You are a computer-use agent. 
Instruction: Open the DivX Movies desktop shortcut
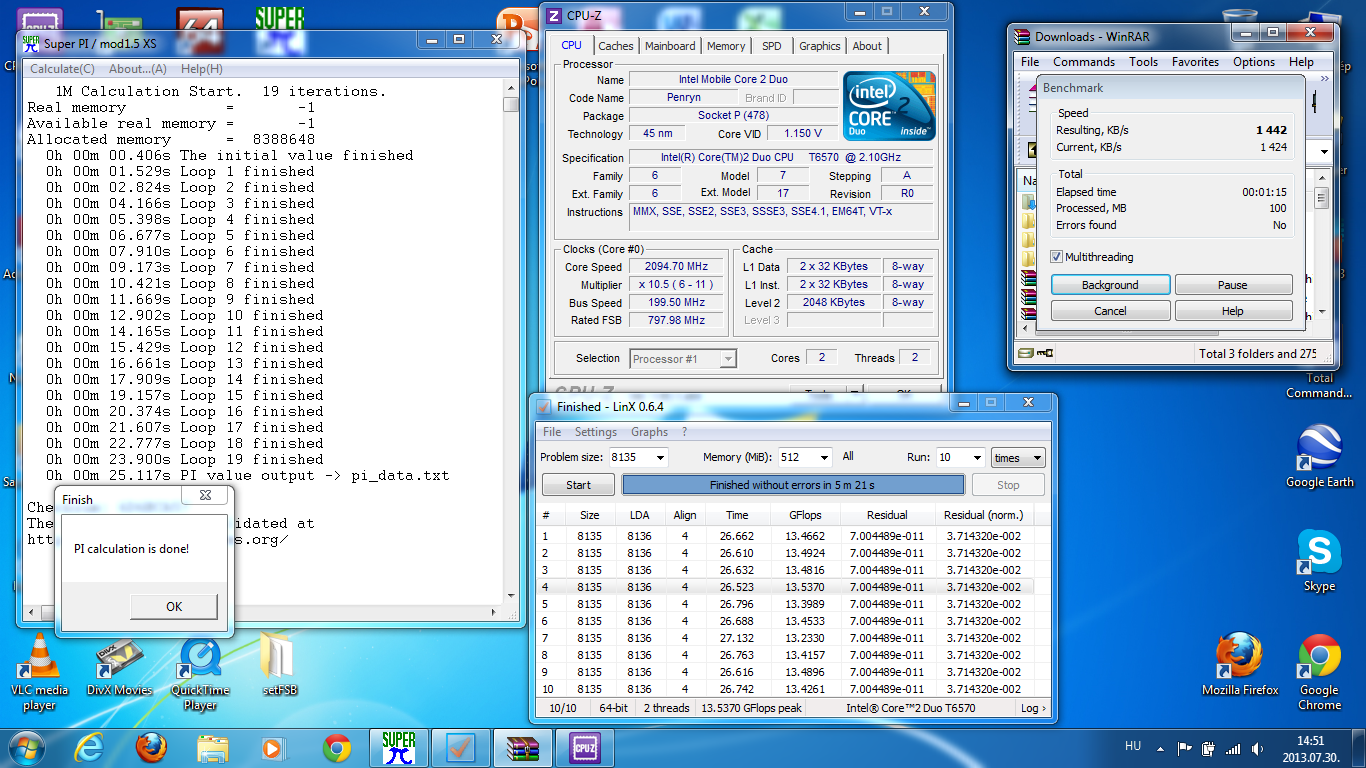point(119,667)
